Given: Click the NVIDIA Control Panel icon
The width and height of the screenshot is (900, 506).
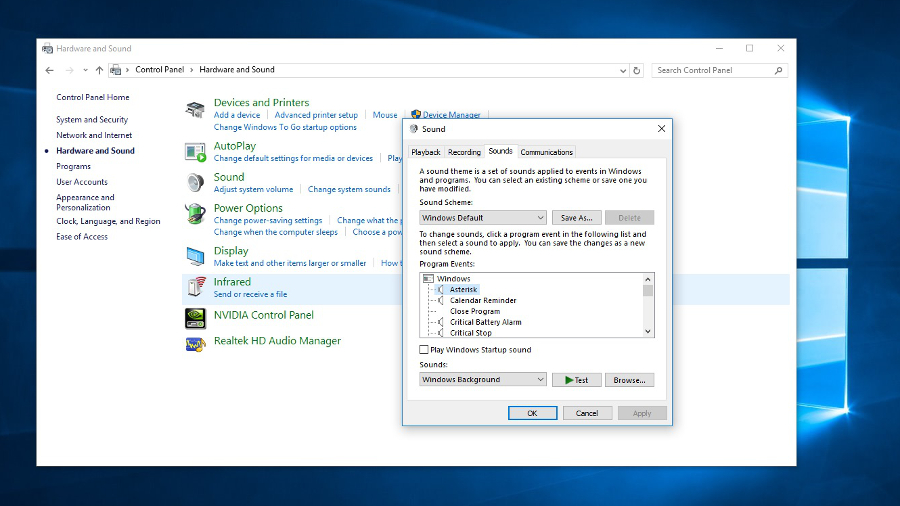Looking at the screenshot, I should (x=195, y=318).
